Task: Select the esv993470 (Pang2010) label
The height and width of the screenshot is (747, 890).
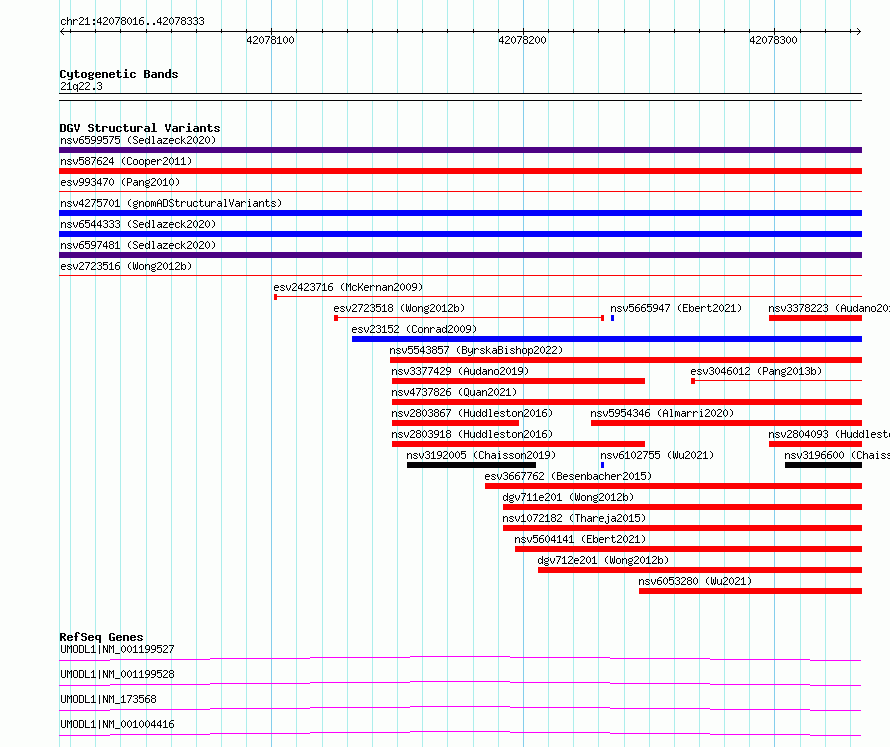Action: coord(120,182)
